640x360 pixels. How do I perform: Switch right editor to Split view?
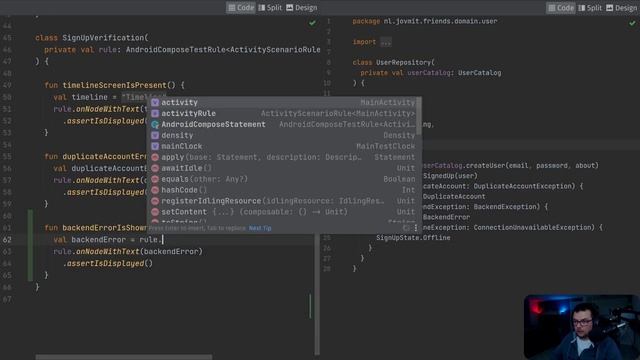[x=590, y=7]
